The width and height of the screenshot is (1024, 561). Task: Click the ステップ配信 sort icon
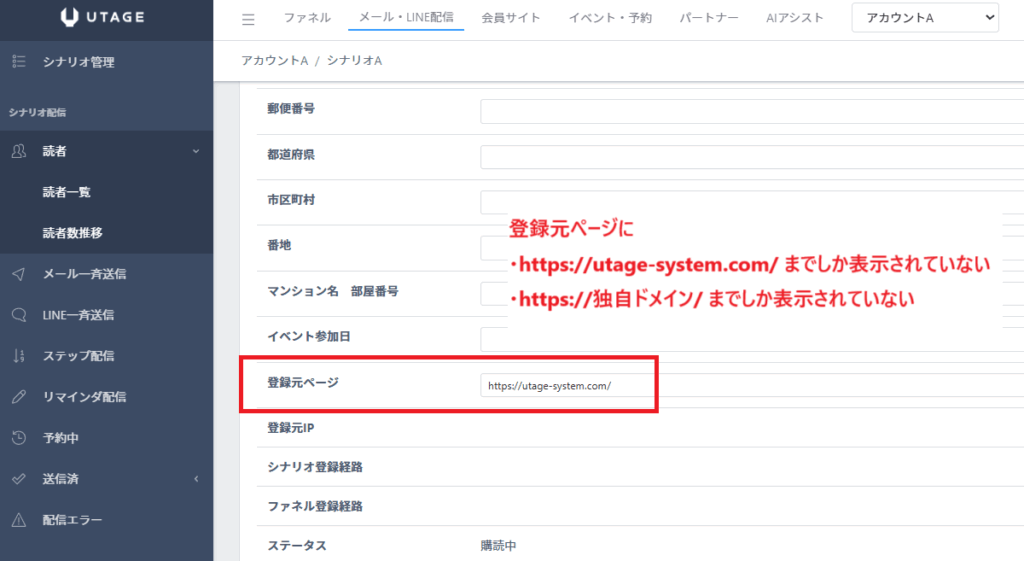(19, 356)
